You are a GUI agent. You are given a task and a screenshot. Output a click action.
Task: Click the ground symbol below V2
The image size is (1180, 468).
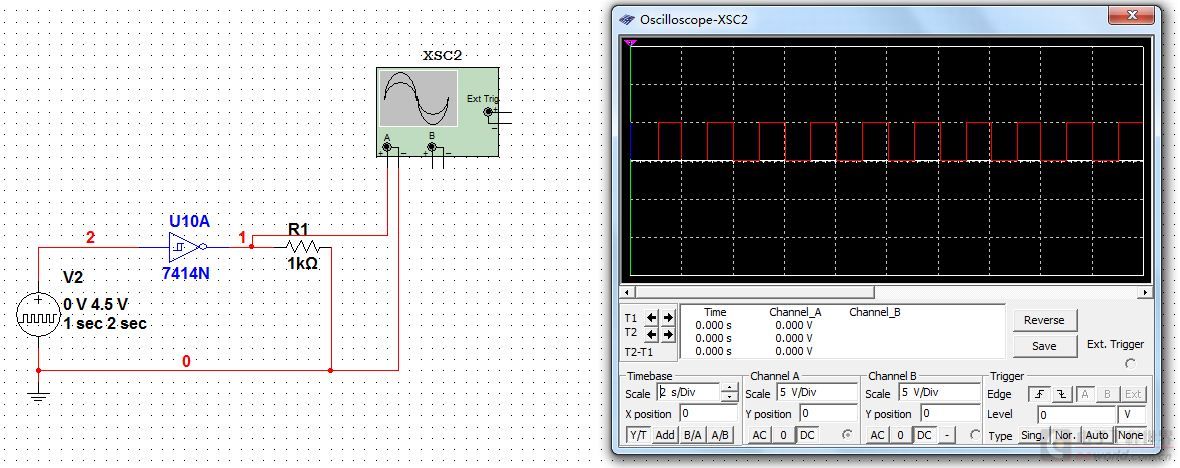pos(38,395)
